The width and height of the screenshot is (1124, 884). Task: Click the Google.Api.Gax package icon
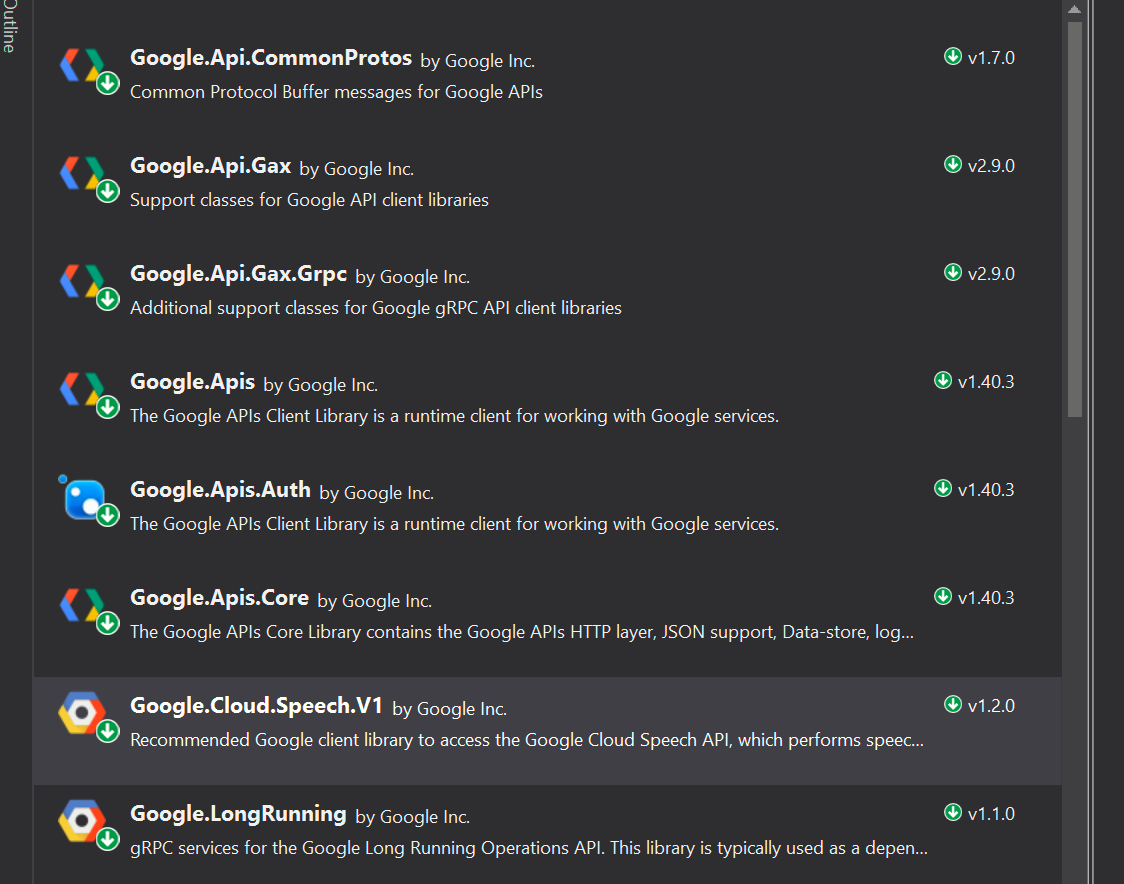[x=86, y=173]
